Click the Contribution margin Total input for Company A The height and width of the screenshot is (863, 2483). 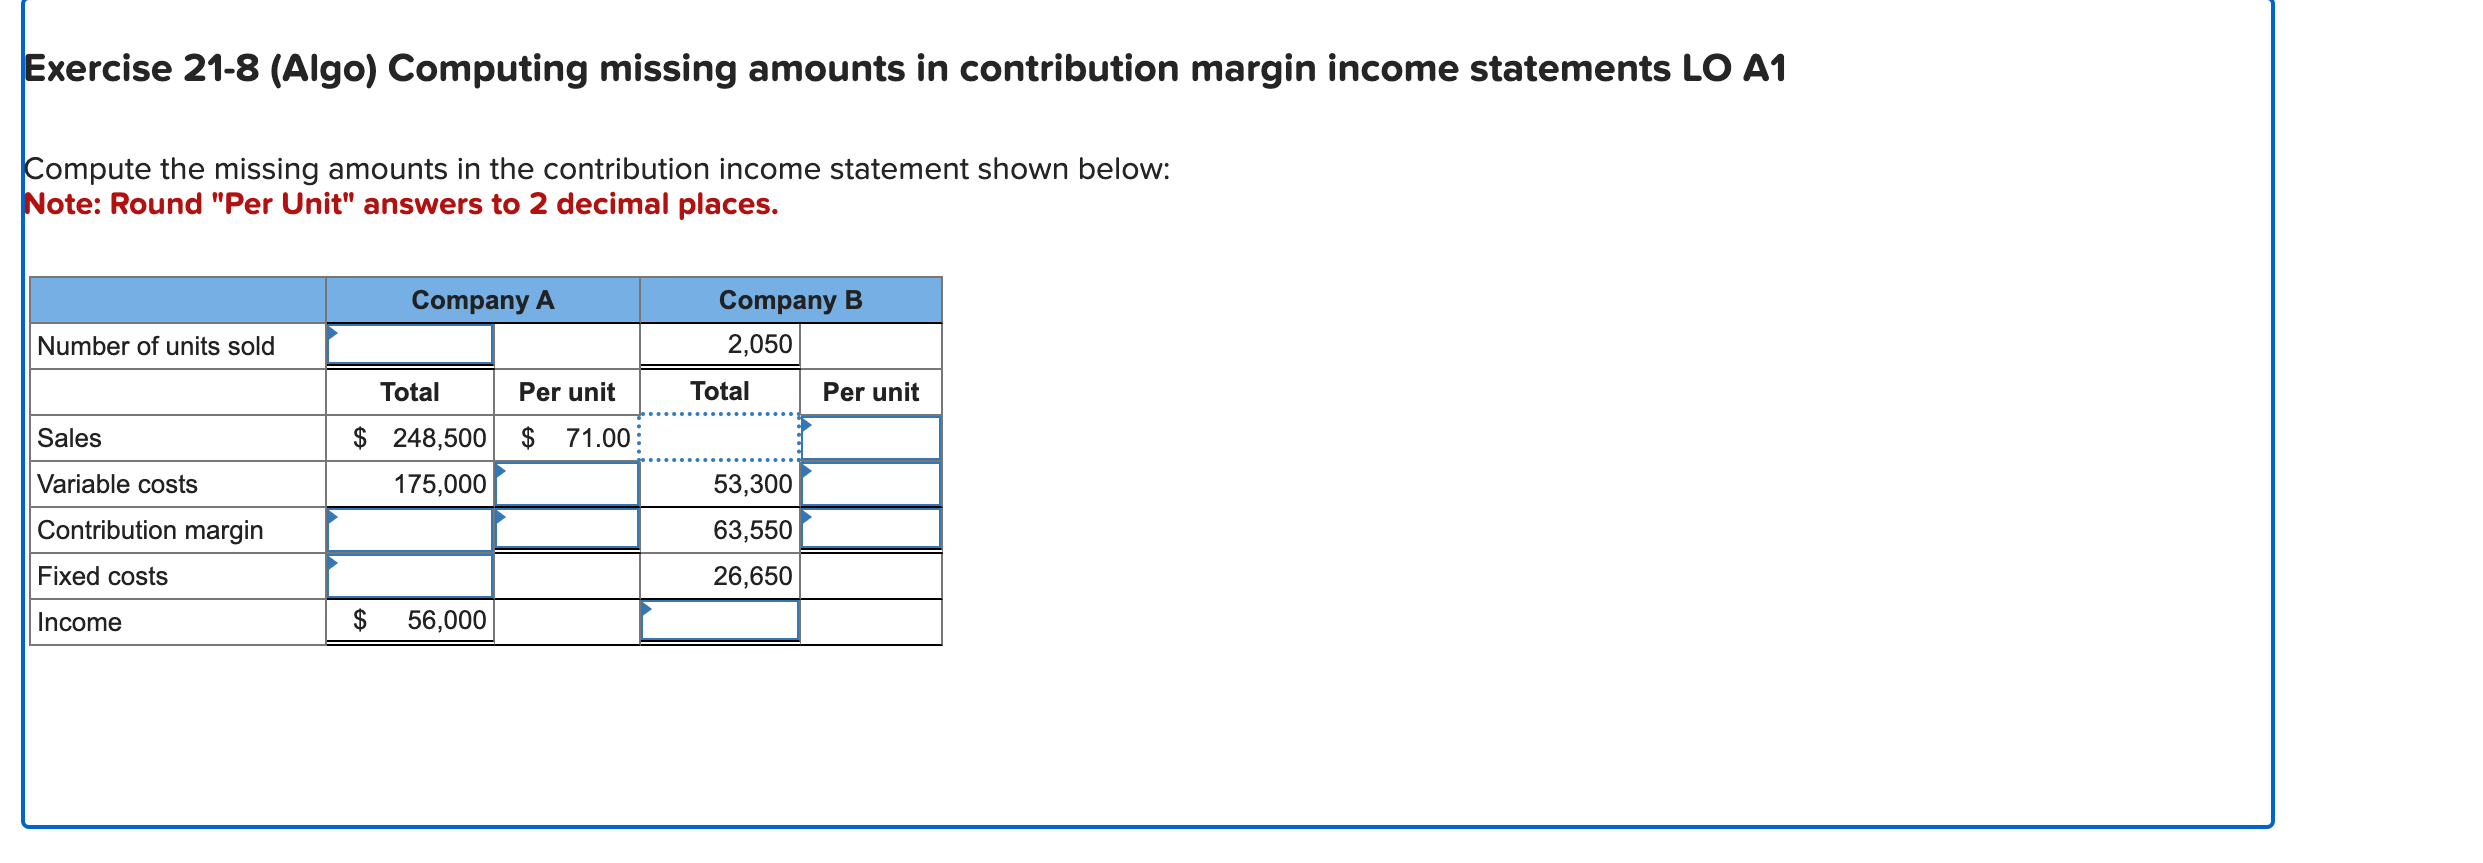[x=410, y=530]
